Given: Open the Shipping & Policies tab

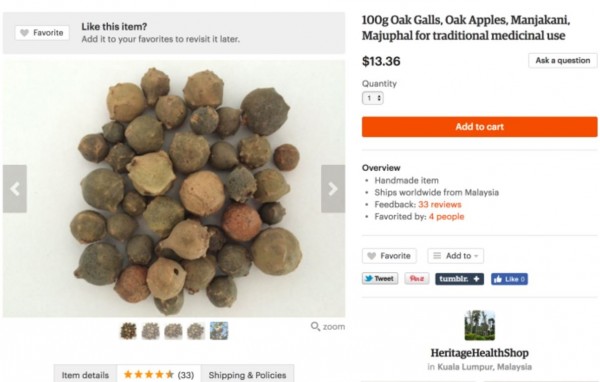Looking at the screenshot, I should 247,375.
